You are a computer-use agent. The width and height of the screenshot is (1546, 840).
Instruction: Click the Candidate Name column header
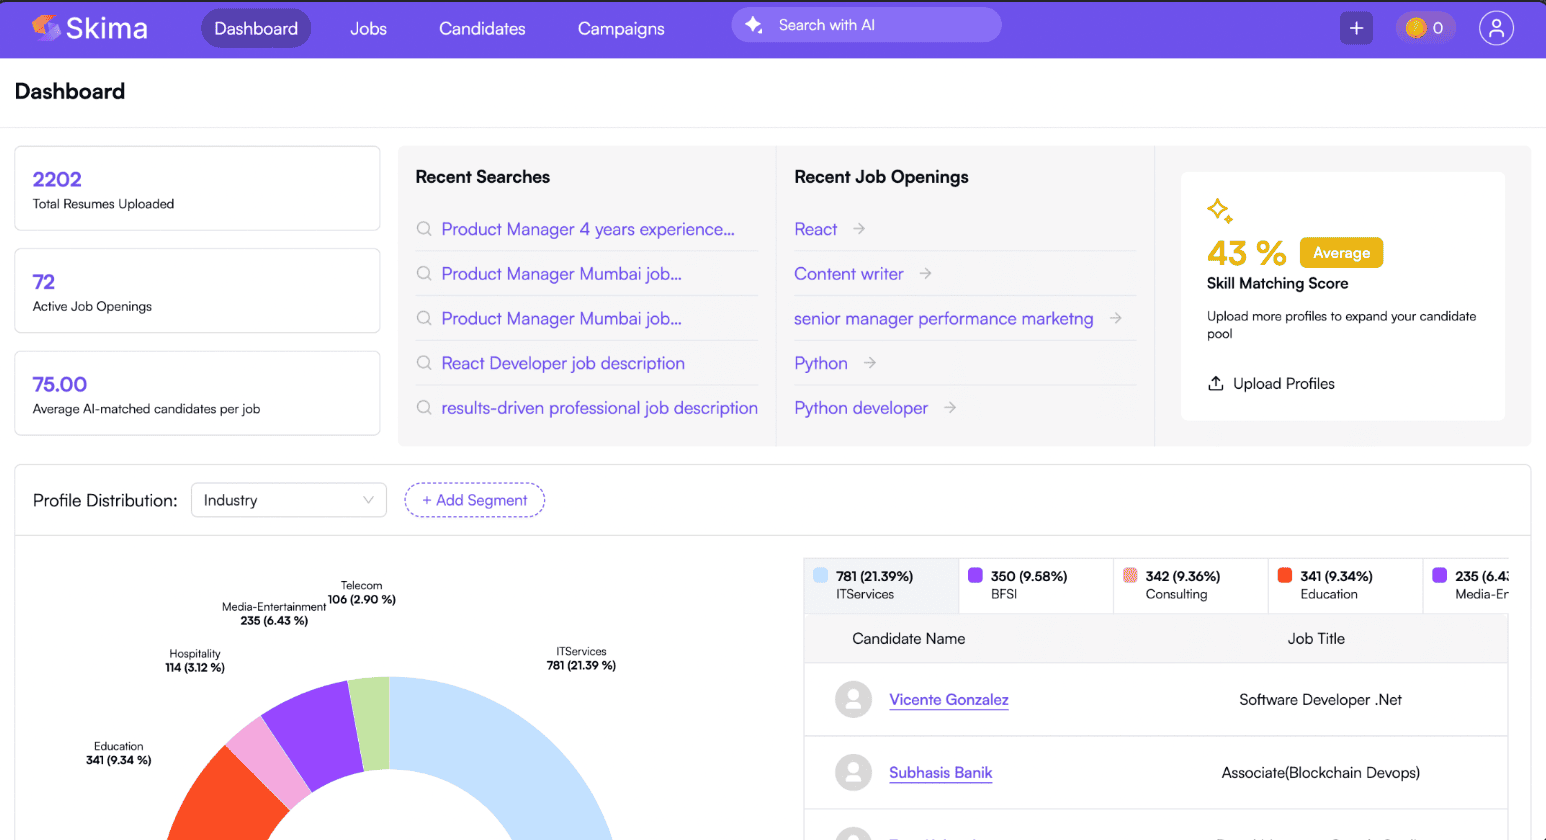[x=909, y=638]
